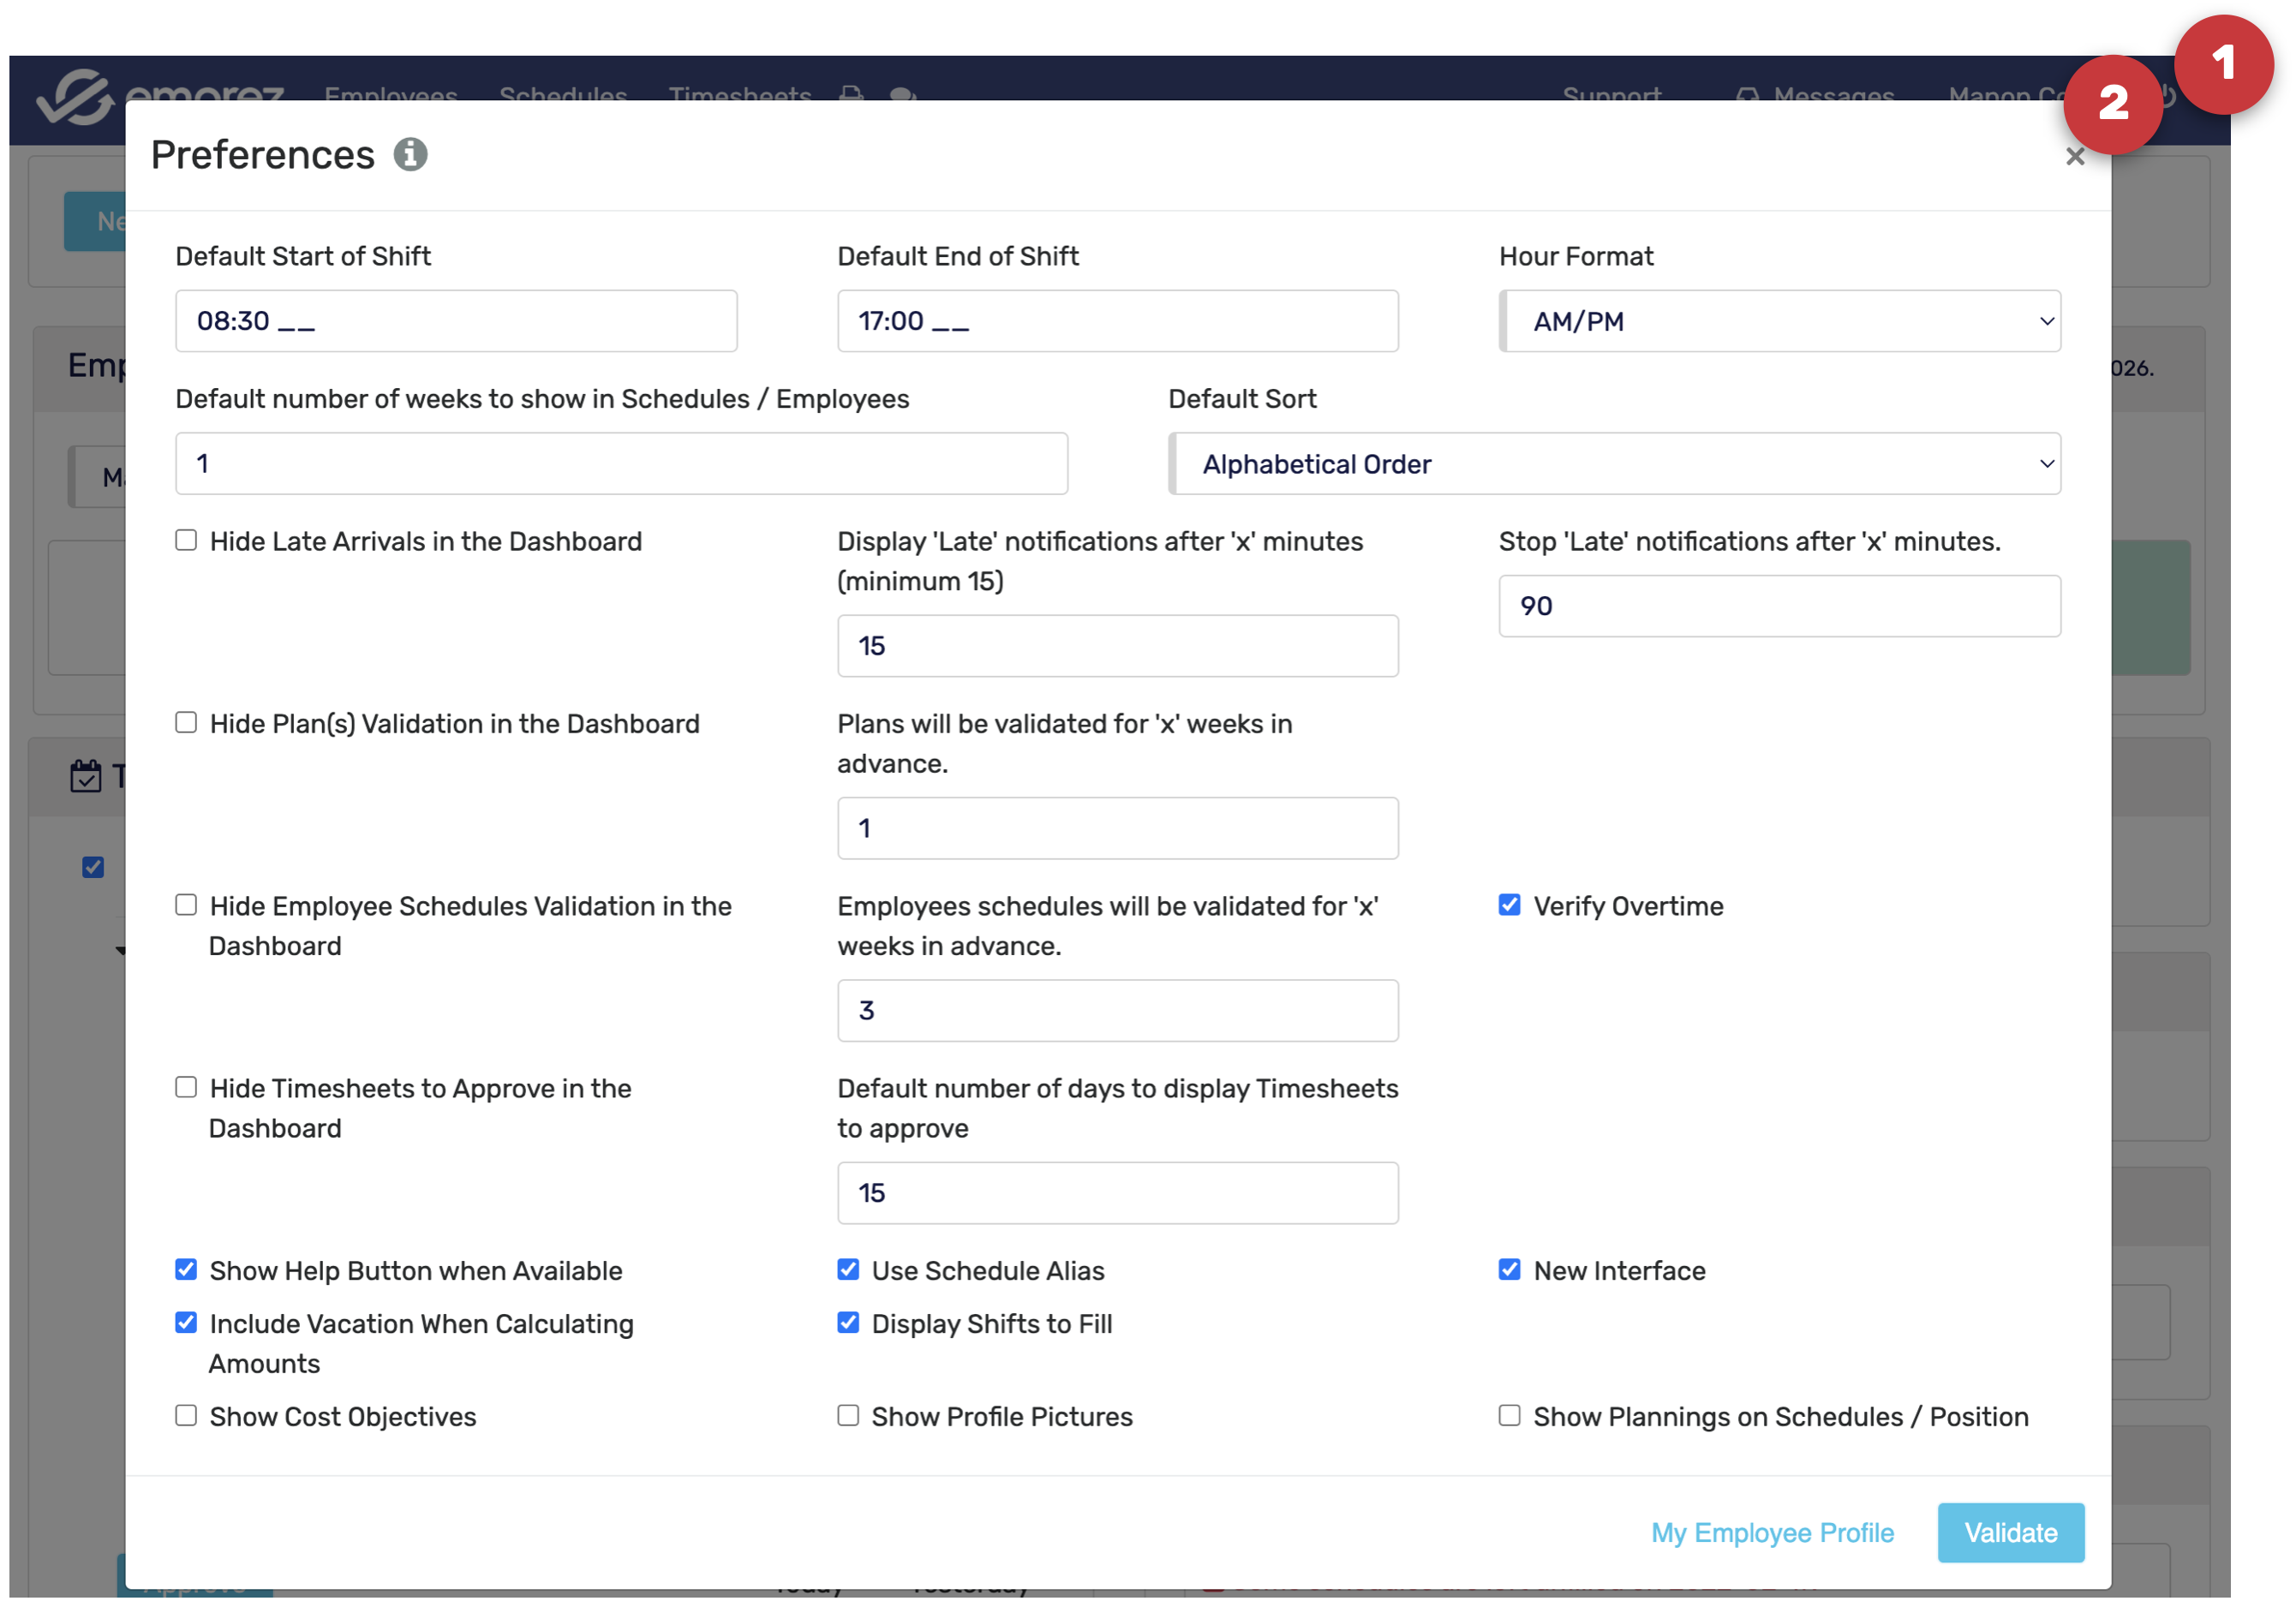
Task: Check Show Cost Objectives
Action: coord(186,1416)
